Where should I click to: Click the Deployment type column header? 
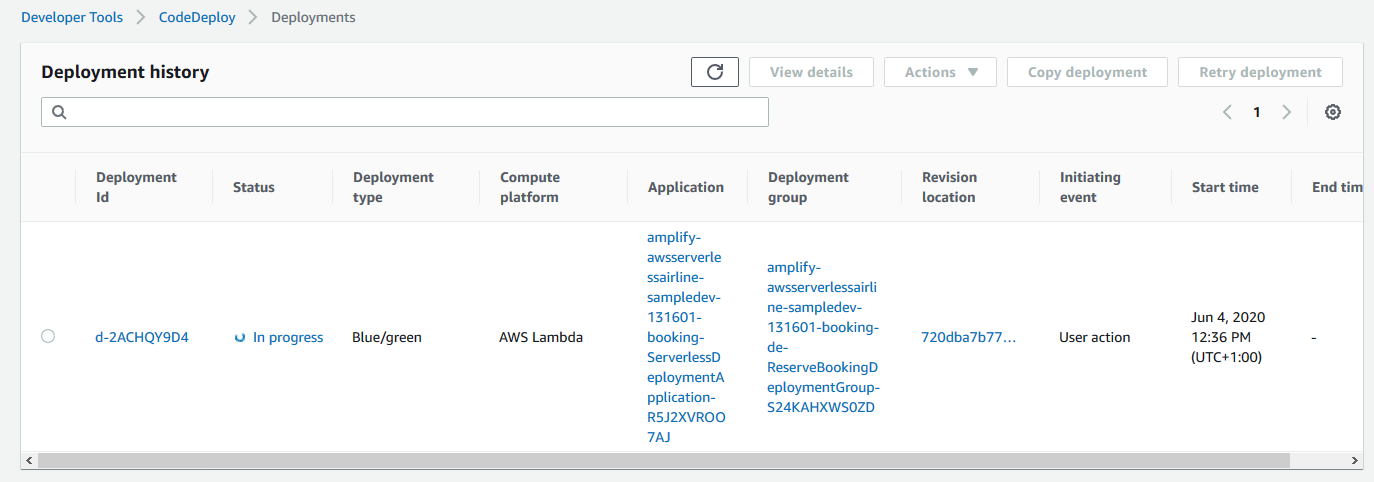coord(393,187)
